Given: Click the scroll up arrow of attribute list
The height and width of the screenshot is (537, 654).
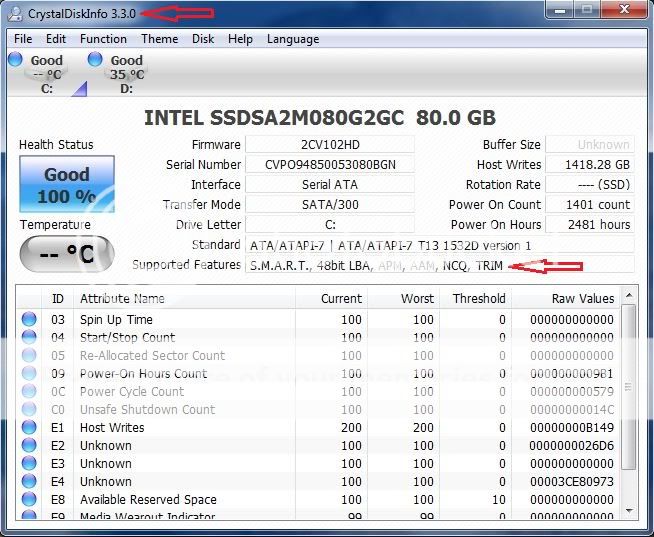Looking at the screenshot, I should tap(629, 296).
